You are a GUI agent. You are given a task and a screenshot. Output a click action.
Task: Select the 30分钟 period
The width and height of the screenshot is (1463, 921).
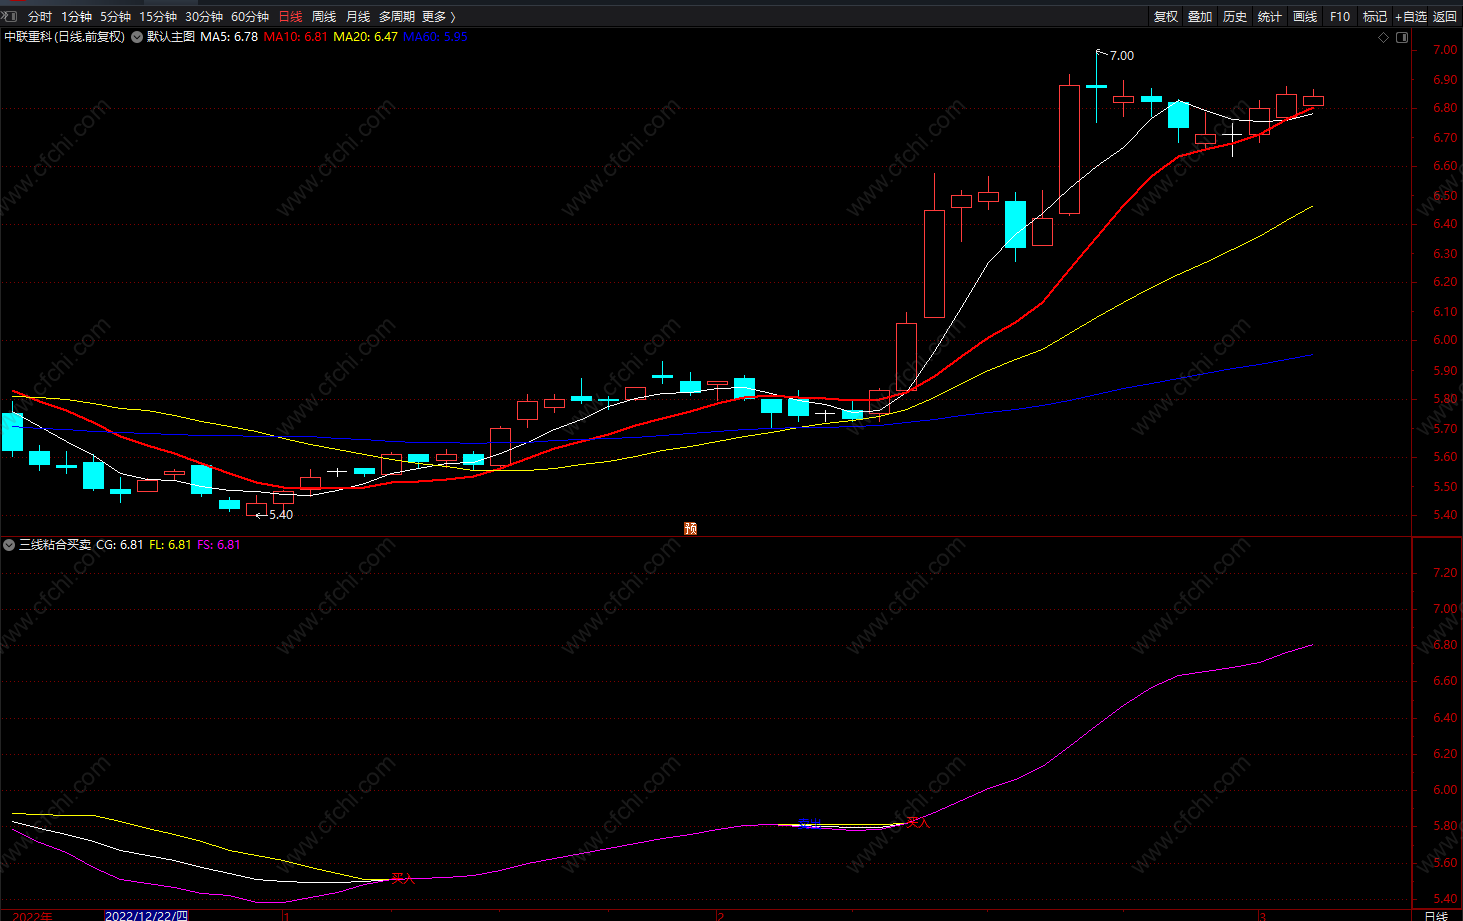click(204, 17)
